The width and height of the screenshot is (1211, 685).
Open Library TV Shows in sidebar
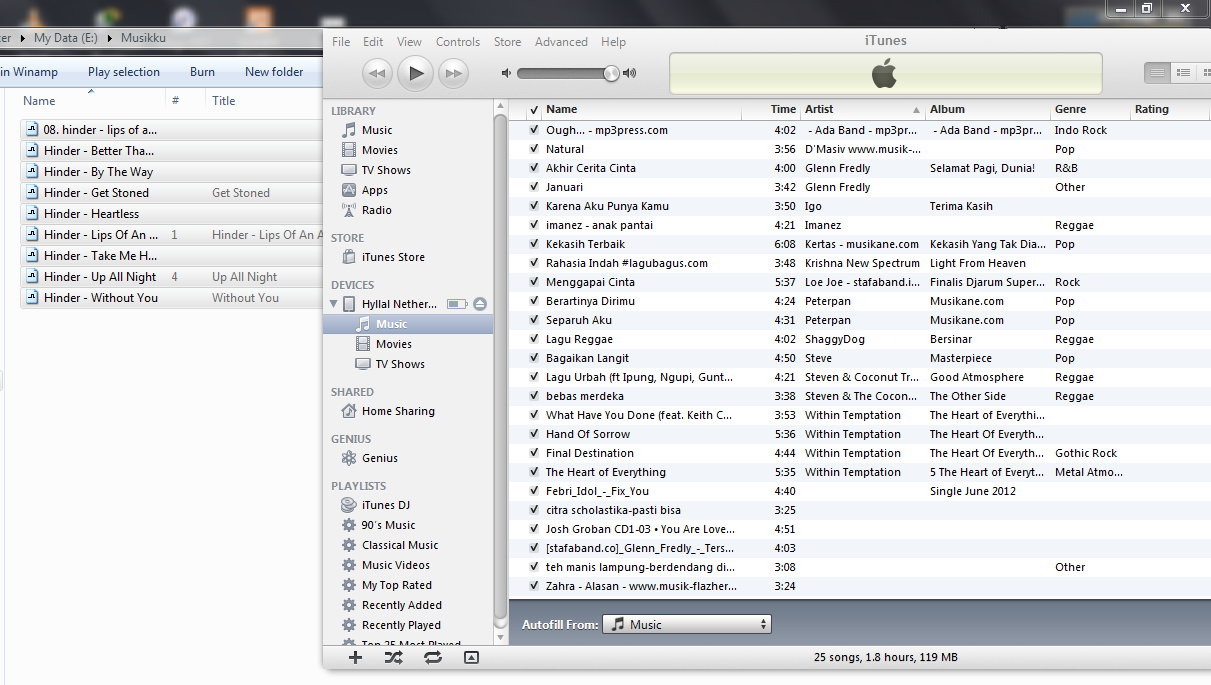[x=386, y=170]
